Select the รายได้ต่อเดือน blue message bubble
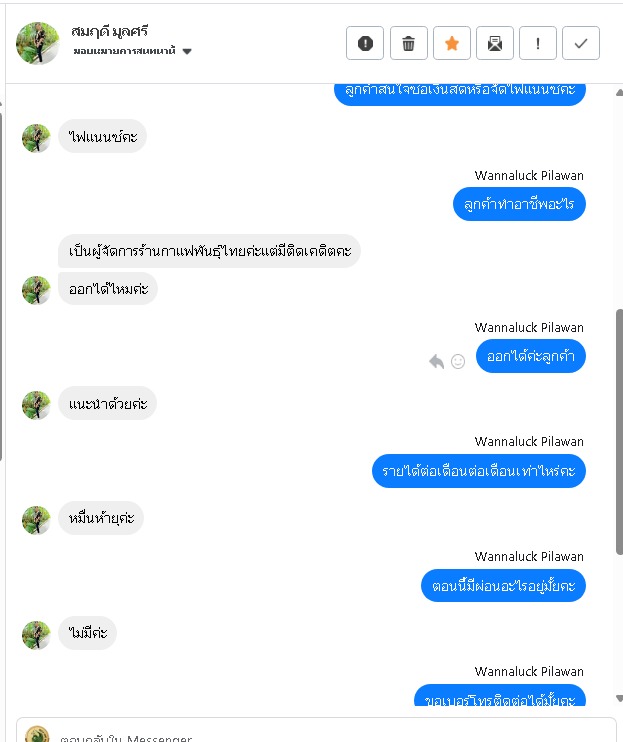The width and height of the screenshot is (623, 742). pyautogui.click(x=479, y=471)
